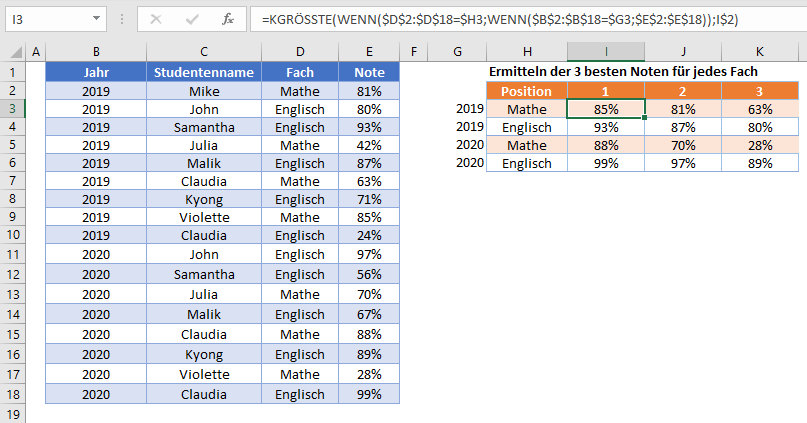Click the title 'Ermitteln der 3 besten Noten'
The width and height of the screenshot is (807, 423).
pyautogui.click(x=622, y=72)
